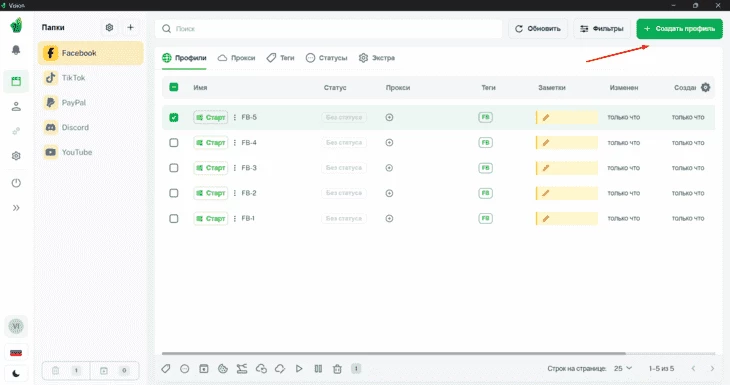Click the trash delete icon in bottom toolbar

337,369
